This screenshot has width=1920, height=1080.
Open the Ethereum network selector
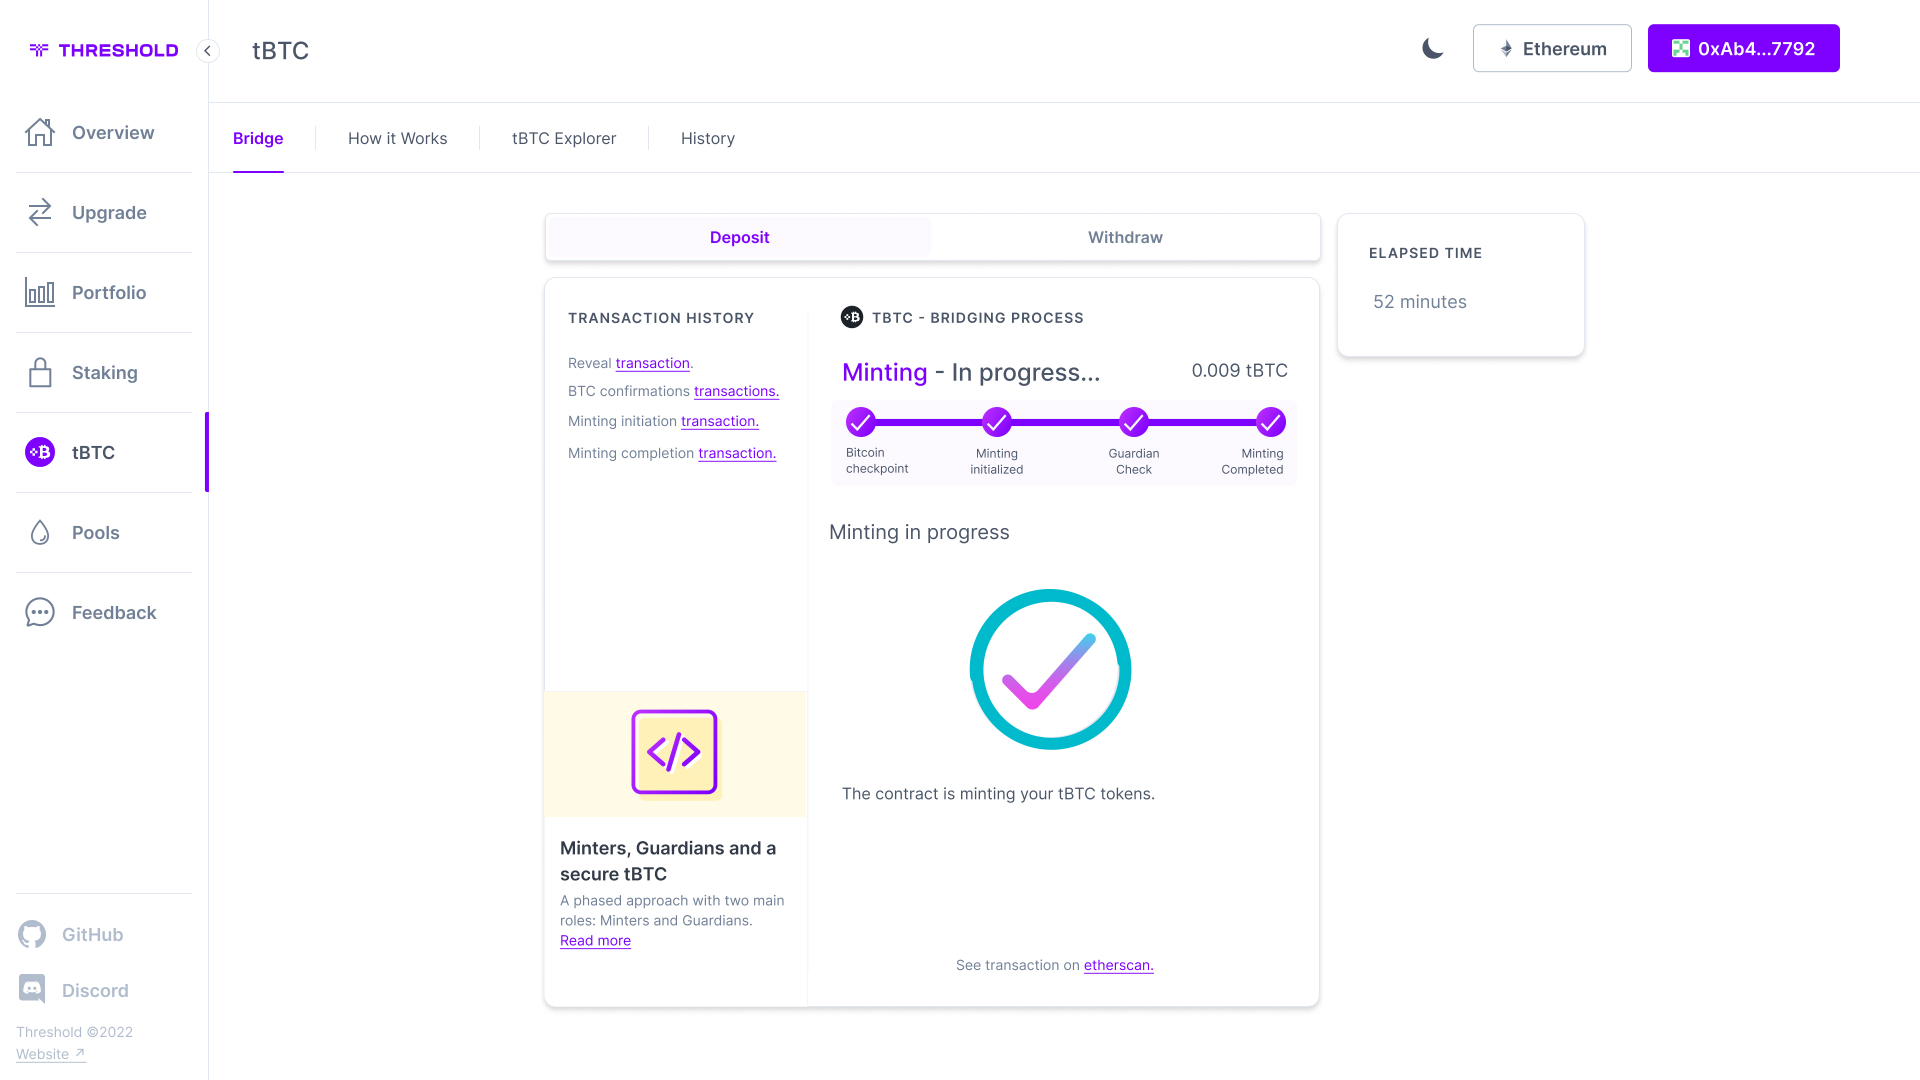click(x=1552, y=48)
